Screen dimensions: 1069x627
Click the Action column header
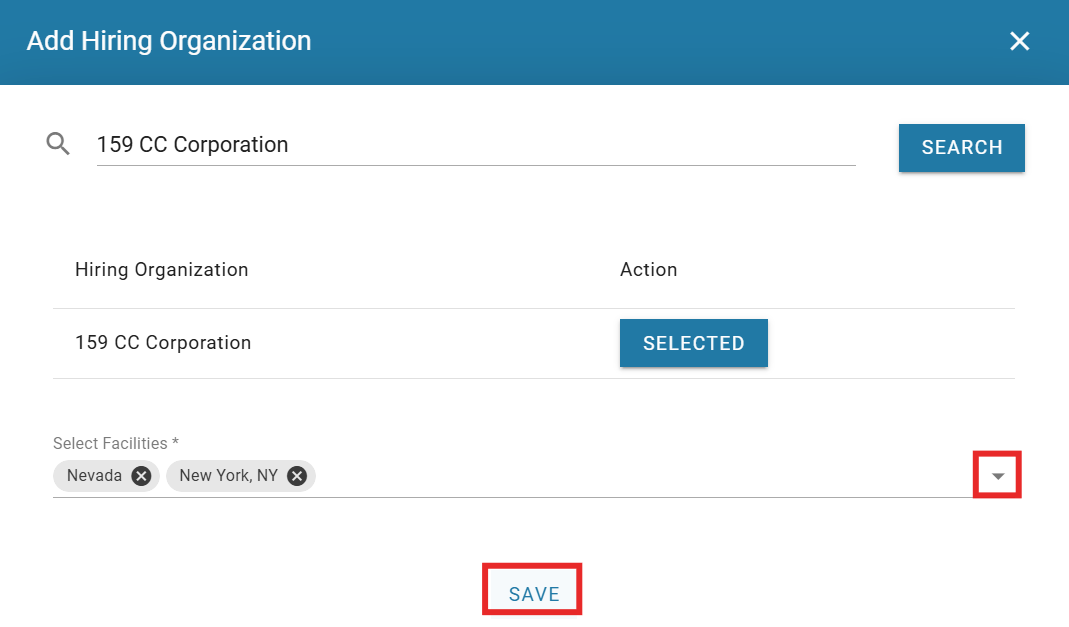click(x=648, y=270)
